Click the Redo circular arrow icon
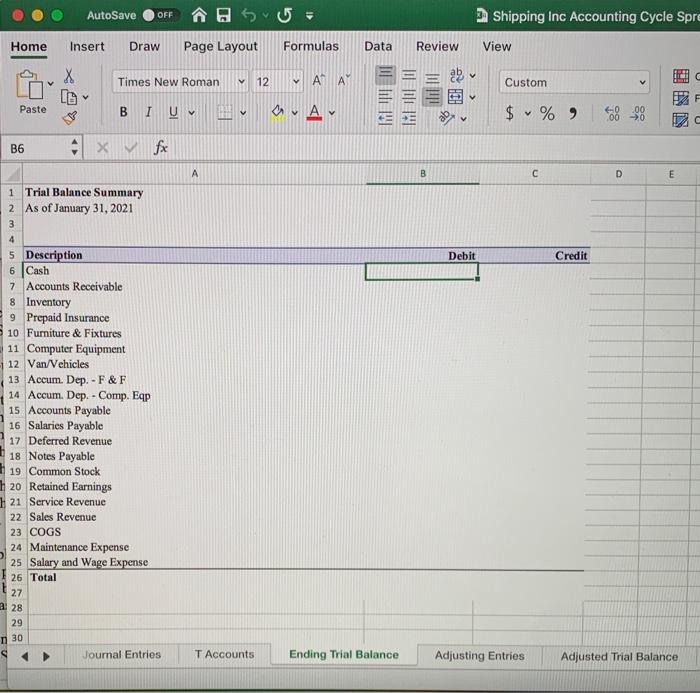This screenshot has height=693, width=700. tap(284, 16)
